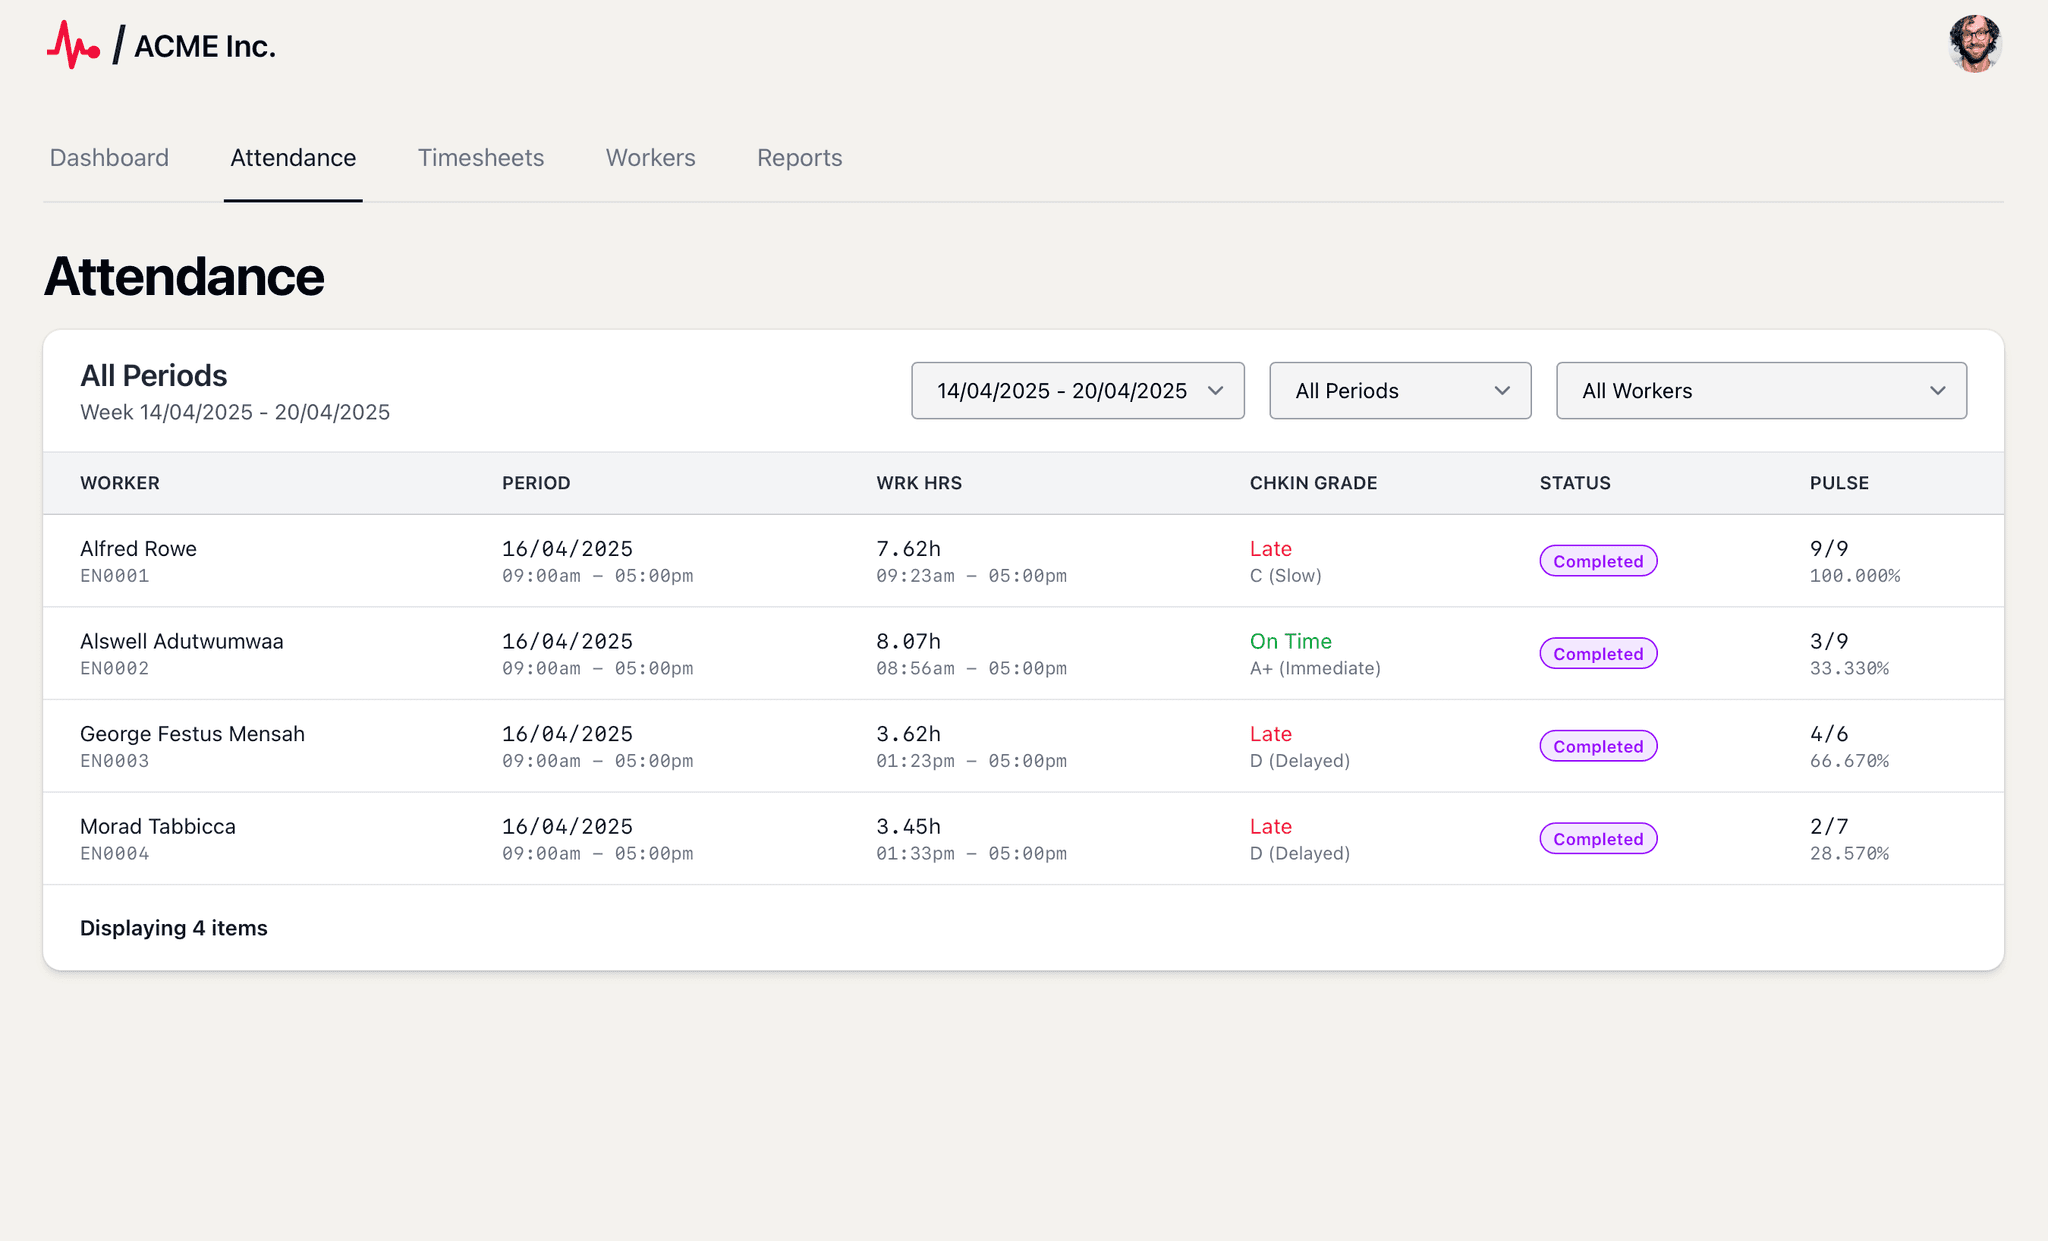Screen dimensions: 2048x1241
Task: Click the ACME Inc. heartbeat logo
Action: click(75, 44)
